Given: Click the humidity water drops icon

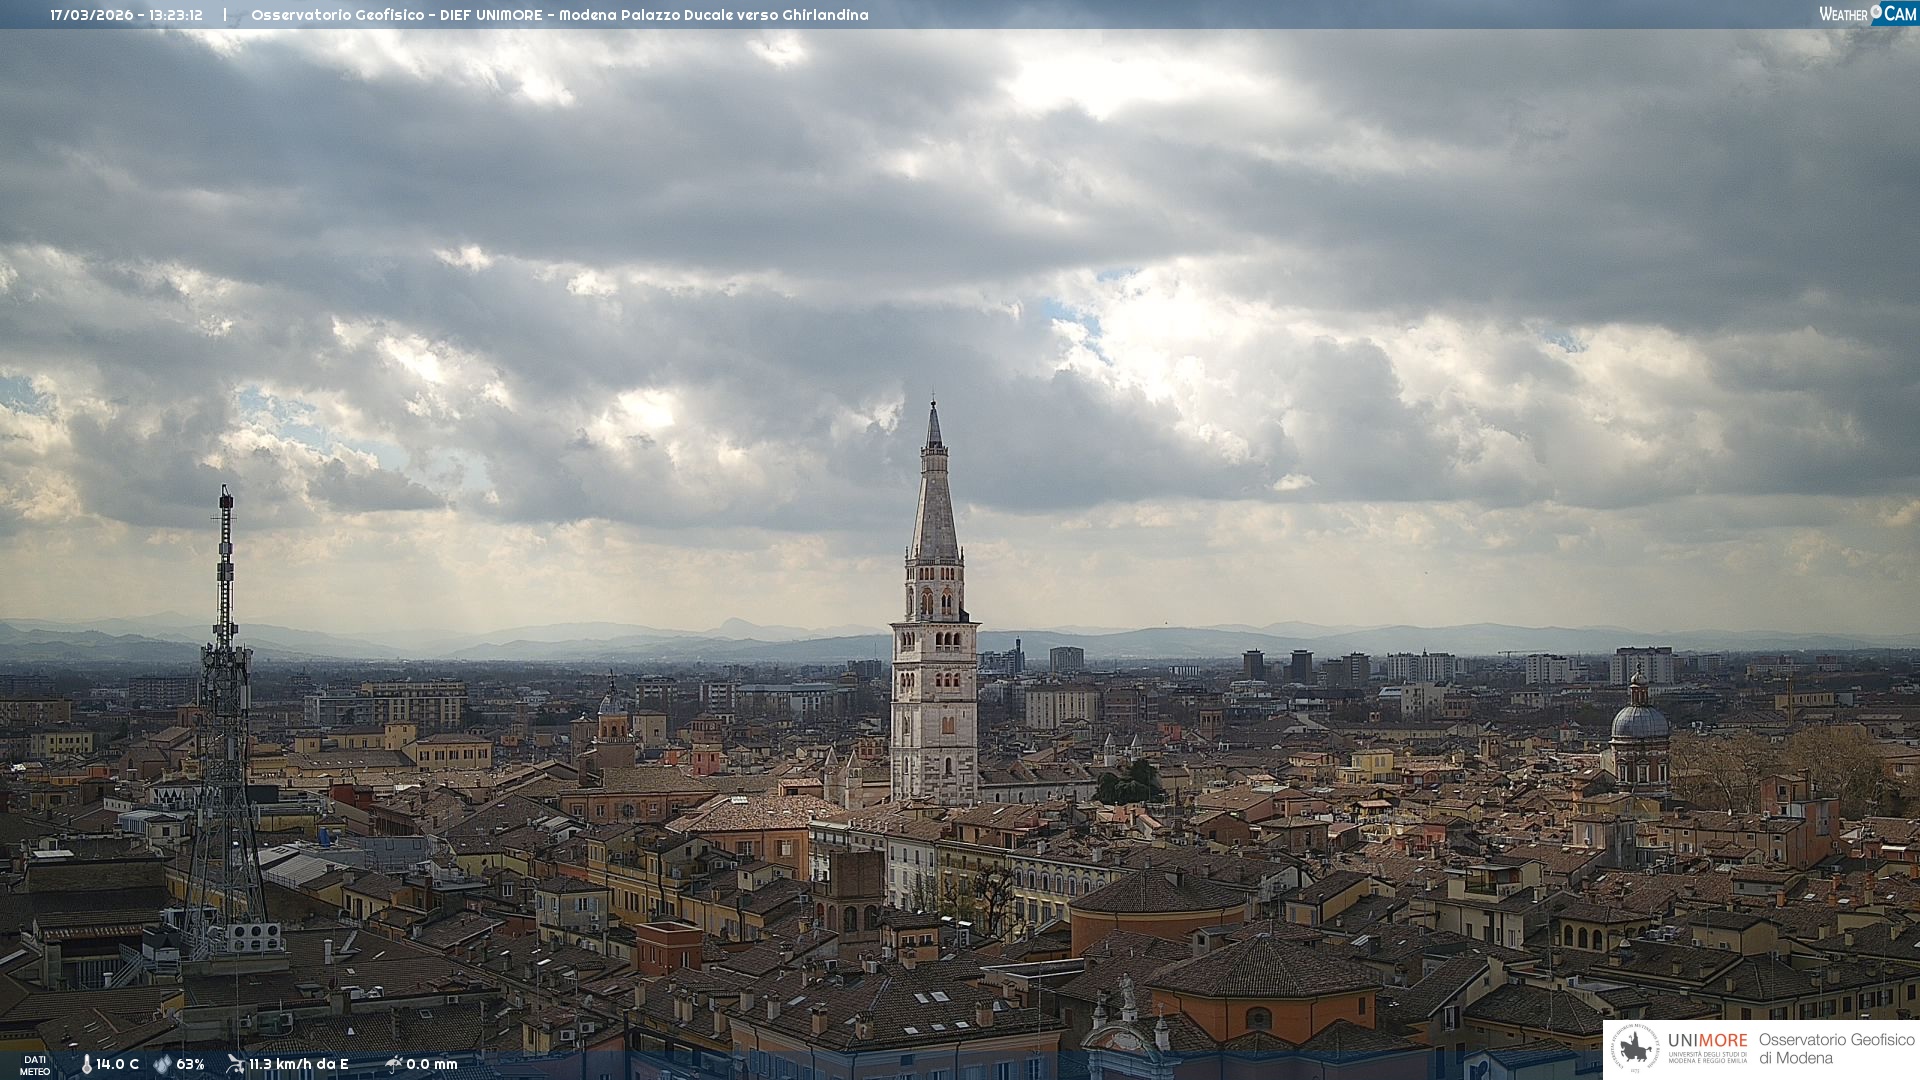Looking at the screenshot, I should tap(162, 1065).
